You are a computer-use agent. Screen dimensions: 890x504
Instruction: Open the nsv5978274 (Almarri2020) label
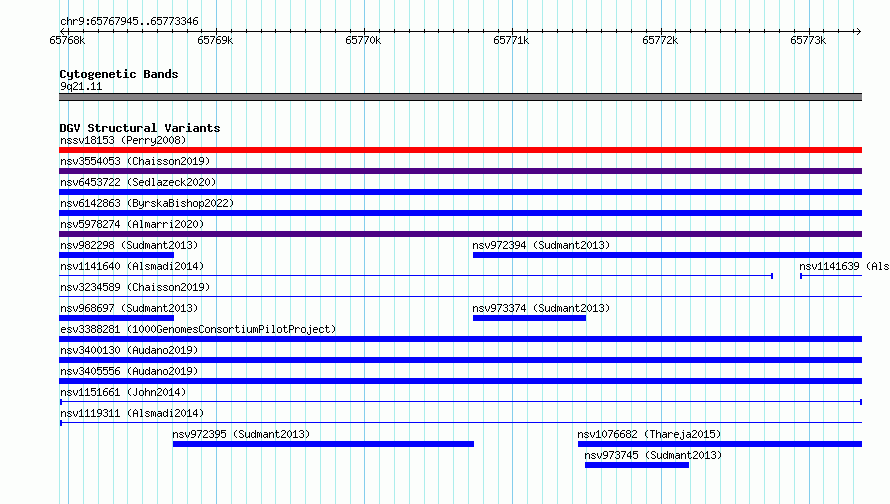click(x=132, y=224)
